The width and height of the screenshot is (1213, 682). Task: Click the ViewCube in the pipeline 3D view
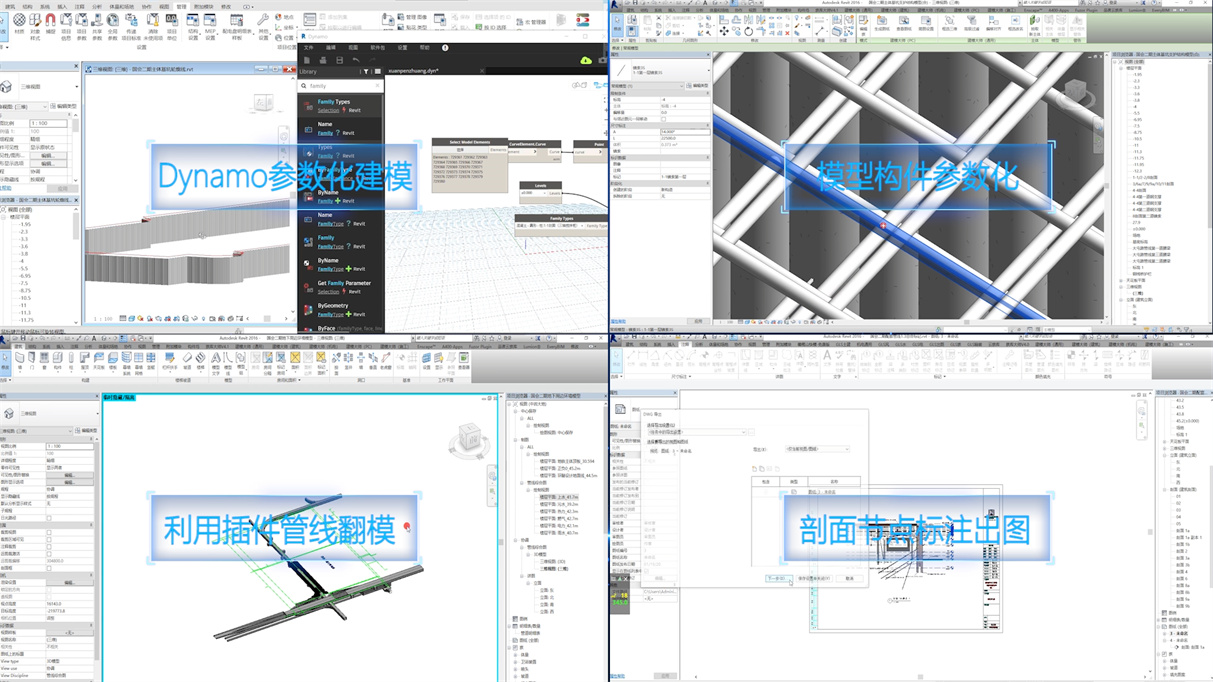pos(468,438)
